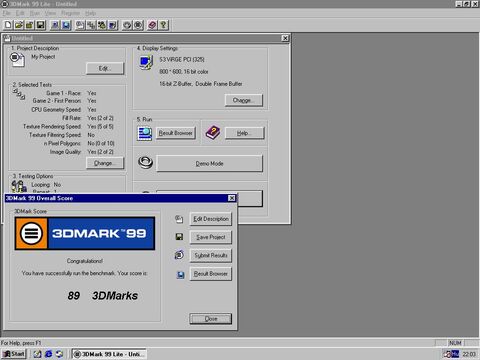Click the Show Desktop quick launch icon

(37, 354)
